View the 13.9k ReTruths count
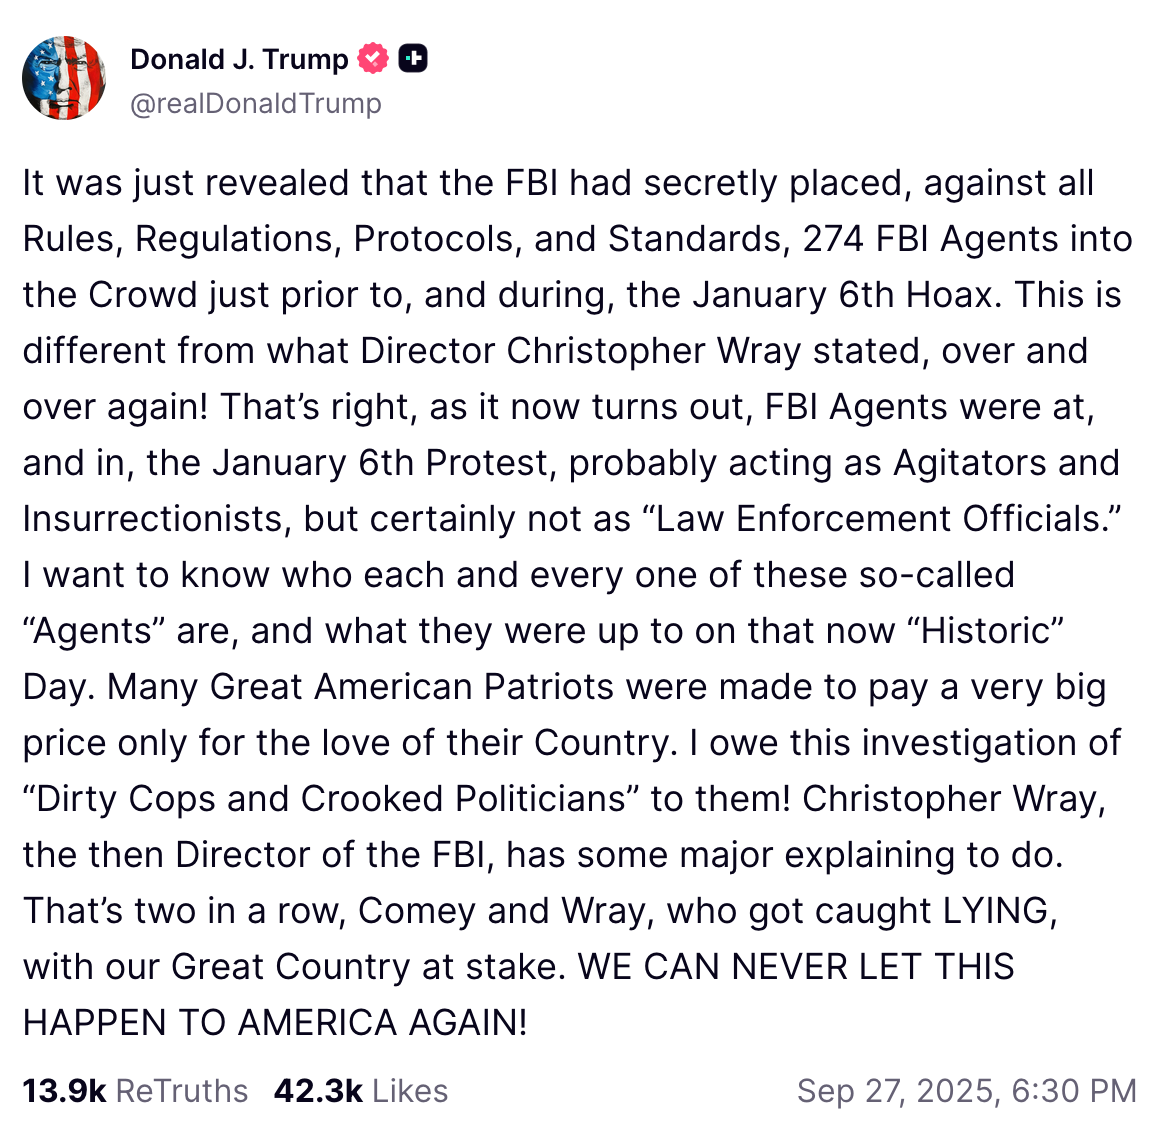 64,1091
